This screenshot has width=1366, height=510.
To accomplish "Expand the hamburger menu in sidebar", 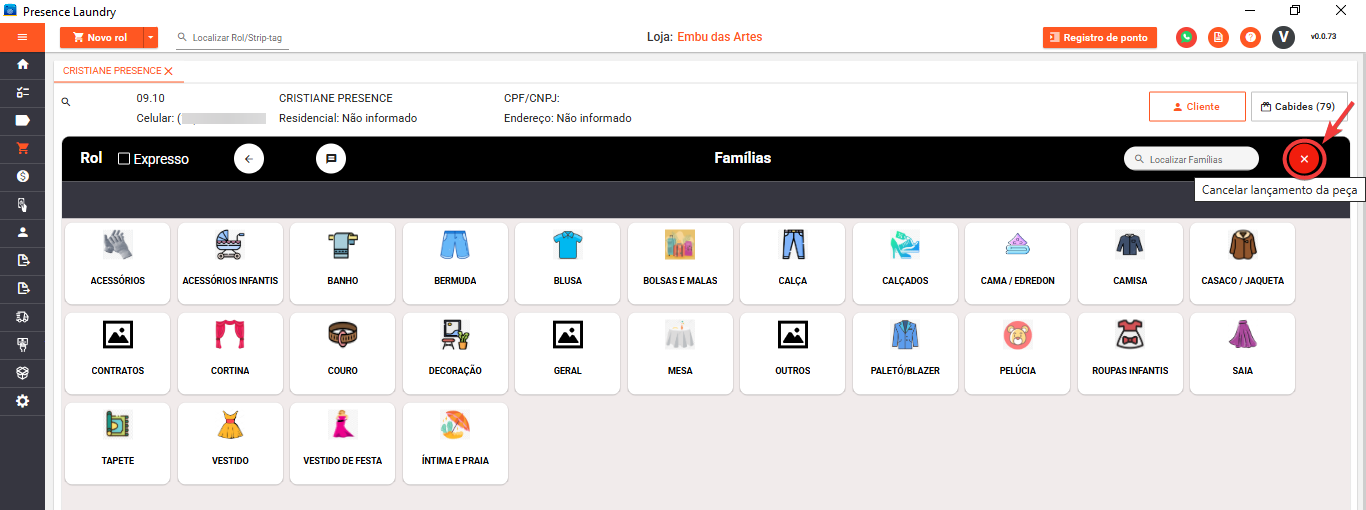I will [22, 37].
